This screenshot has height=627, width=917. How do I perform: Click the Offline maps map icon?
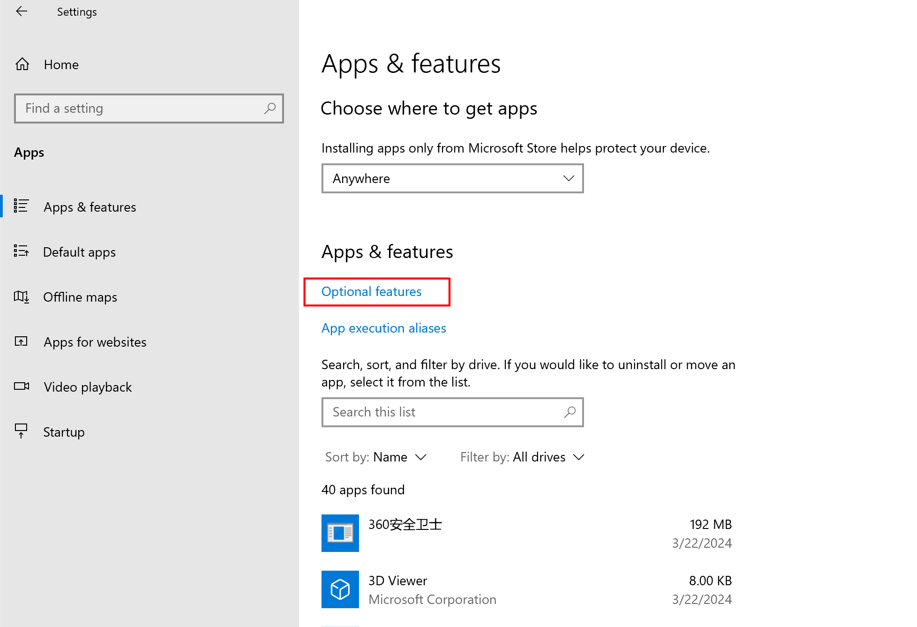point(21,296)
